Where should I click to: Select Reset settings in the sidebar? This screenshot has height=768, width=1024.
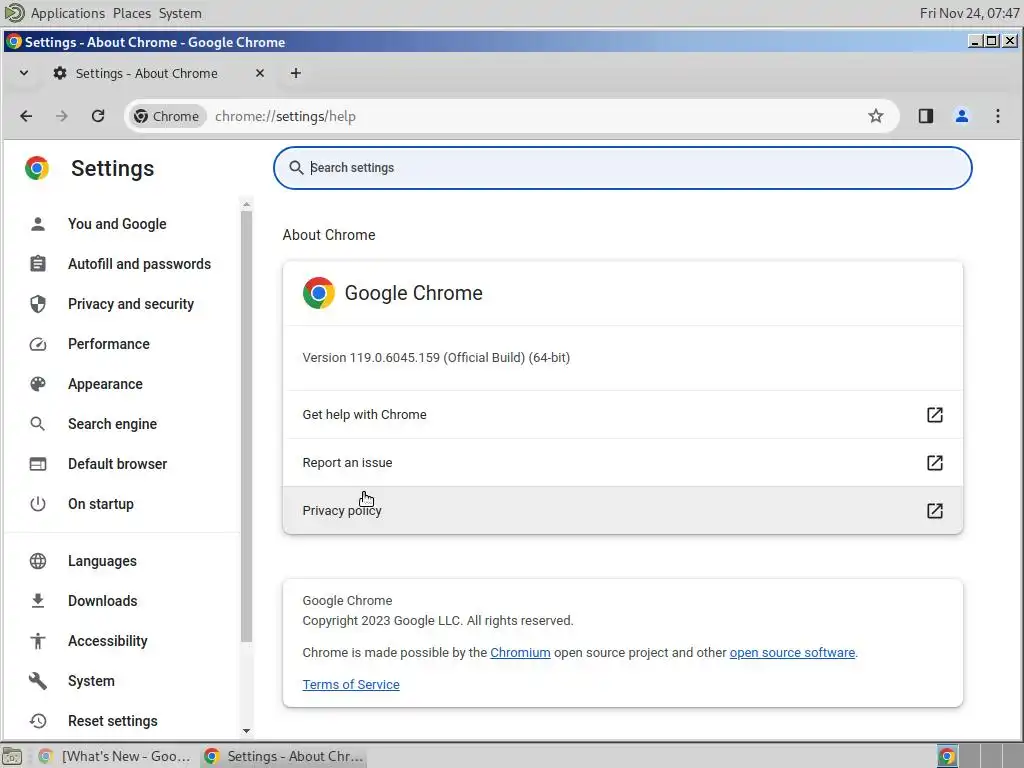click(113, 721)
